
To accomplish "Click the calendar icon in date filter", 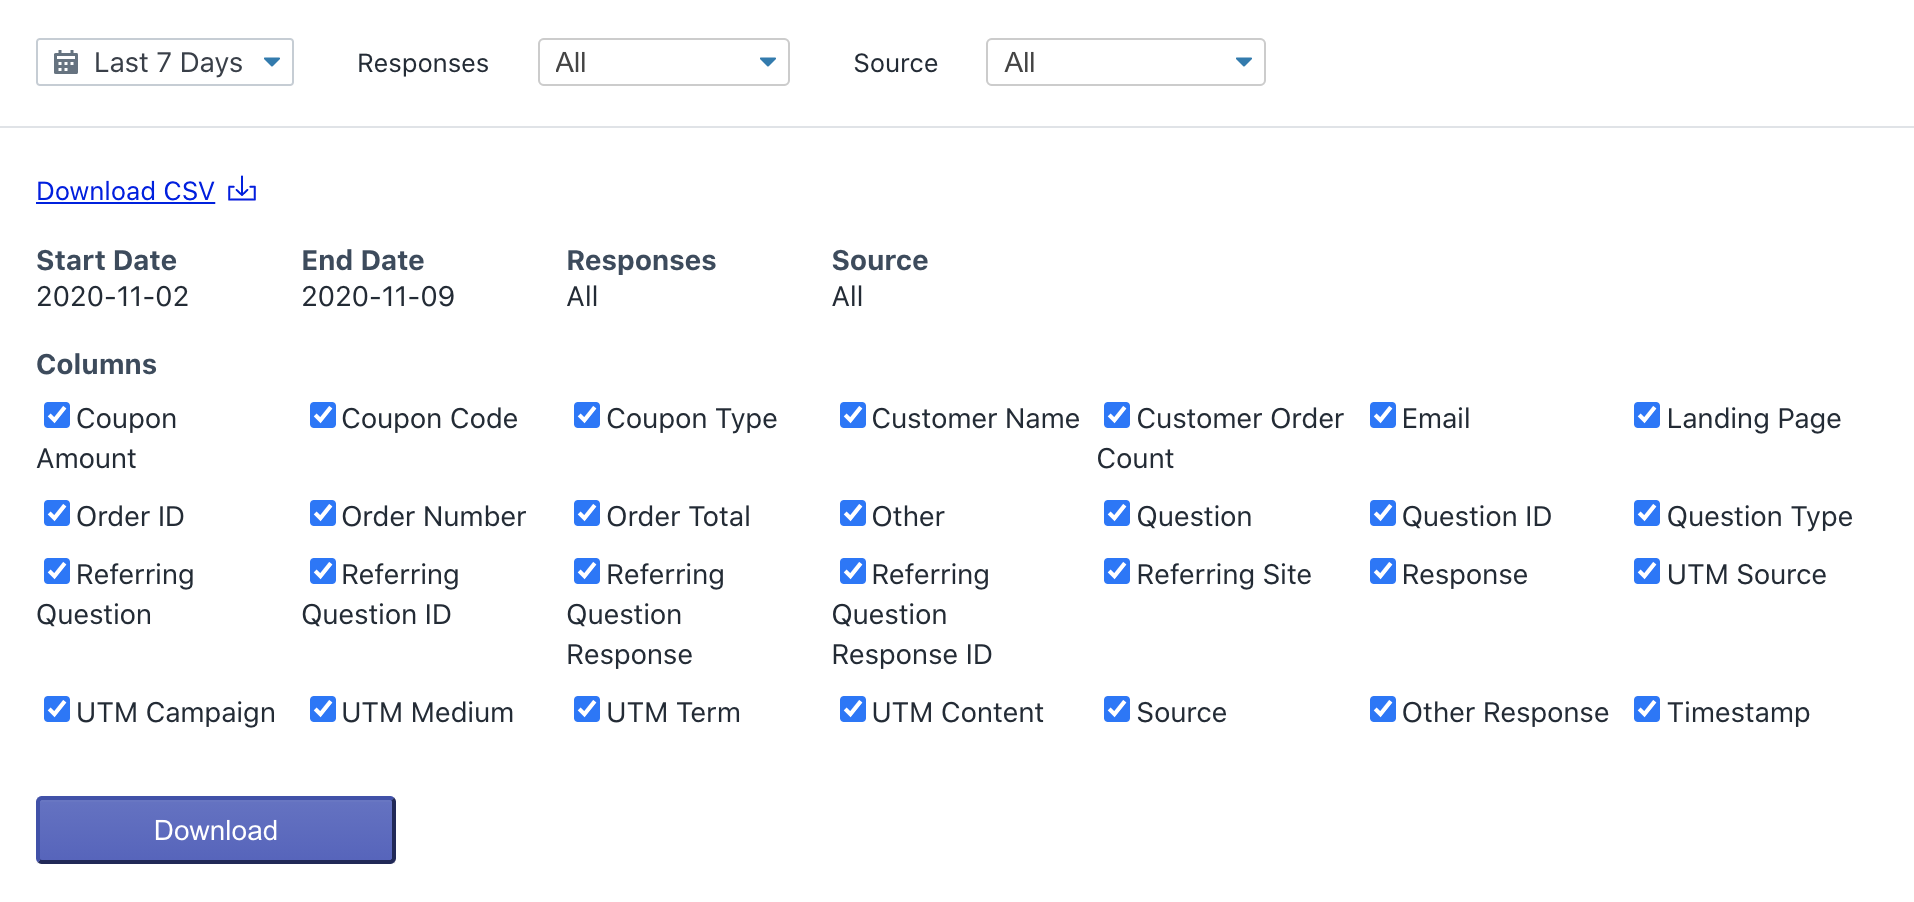I will (x=66, y=62).
